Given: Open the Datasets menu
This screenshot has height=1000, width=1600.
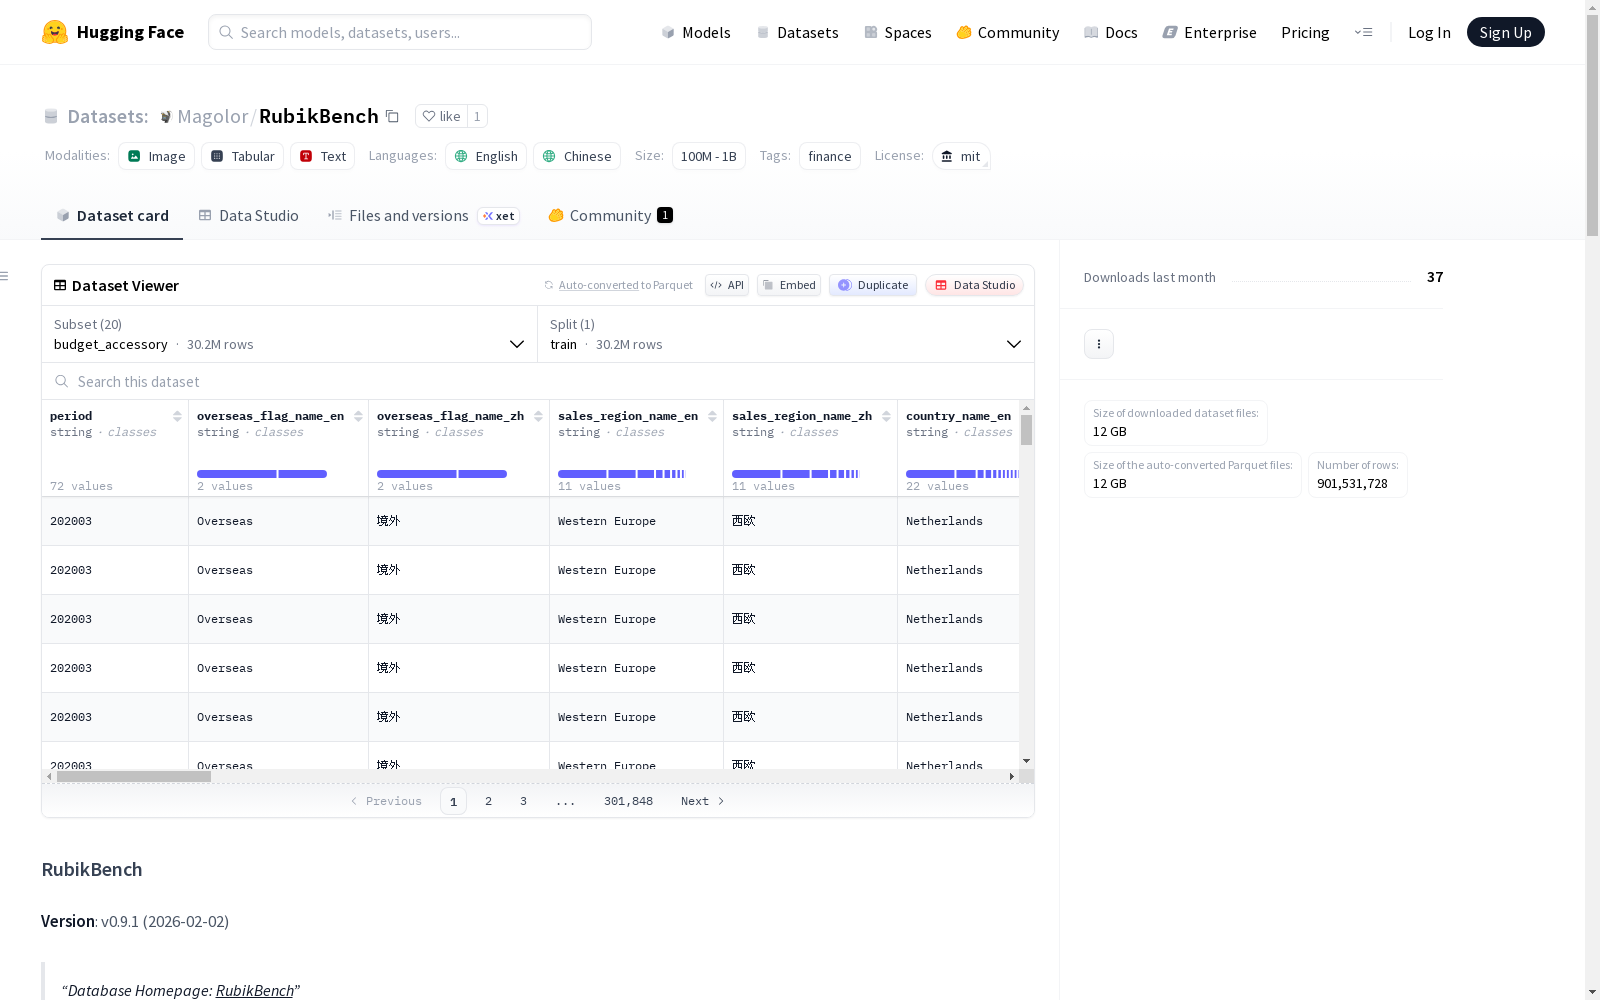Looking at the screenshot, I should 797,32.
